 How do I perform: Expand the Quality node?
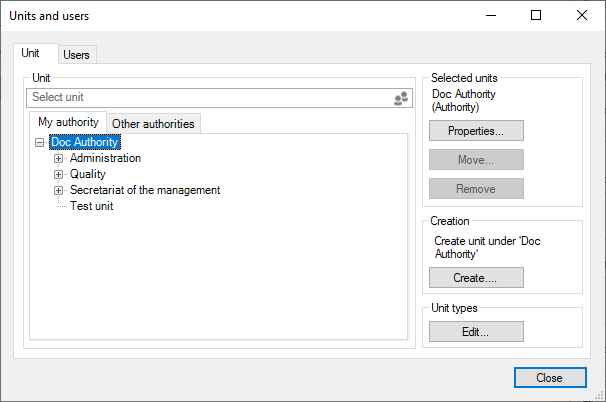[59, 175]
